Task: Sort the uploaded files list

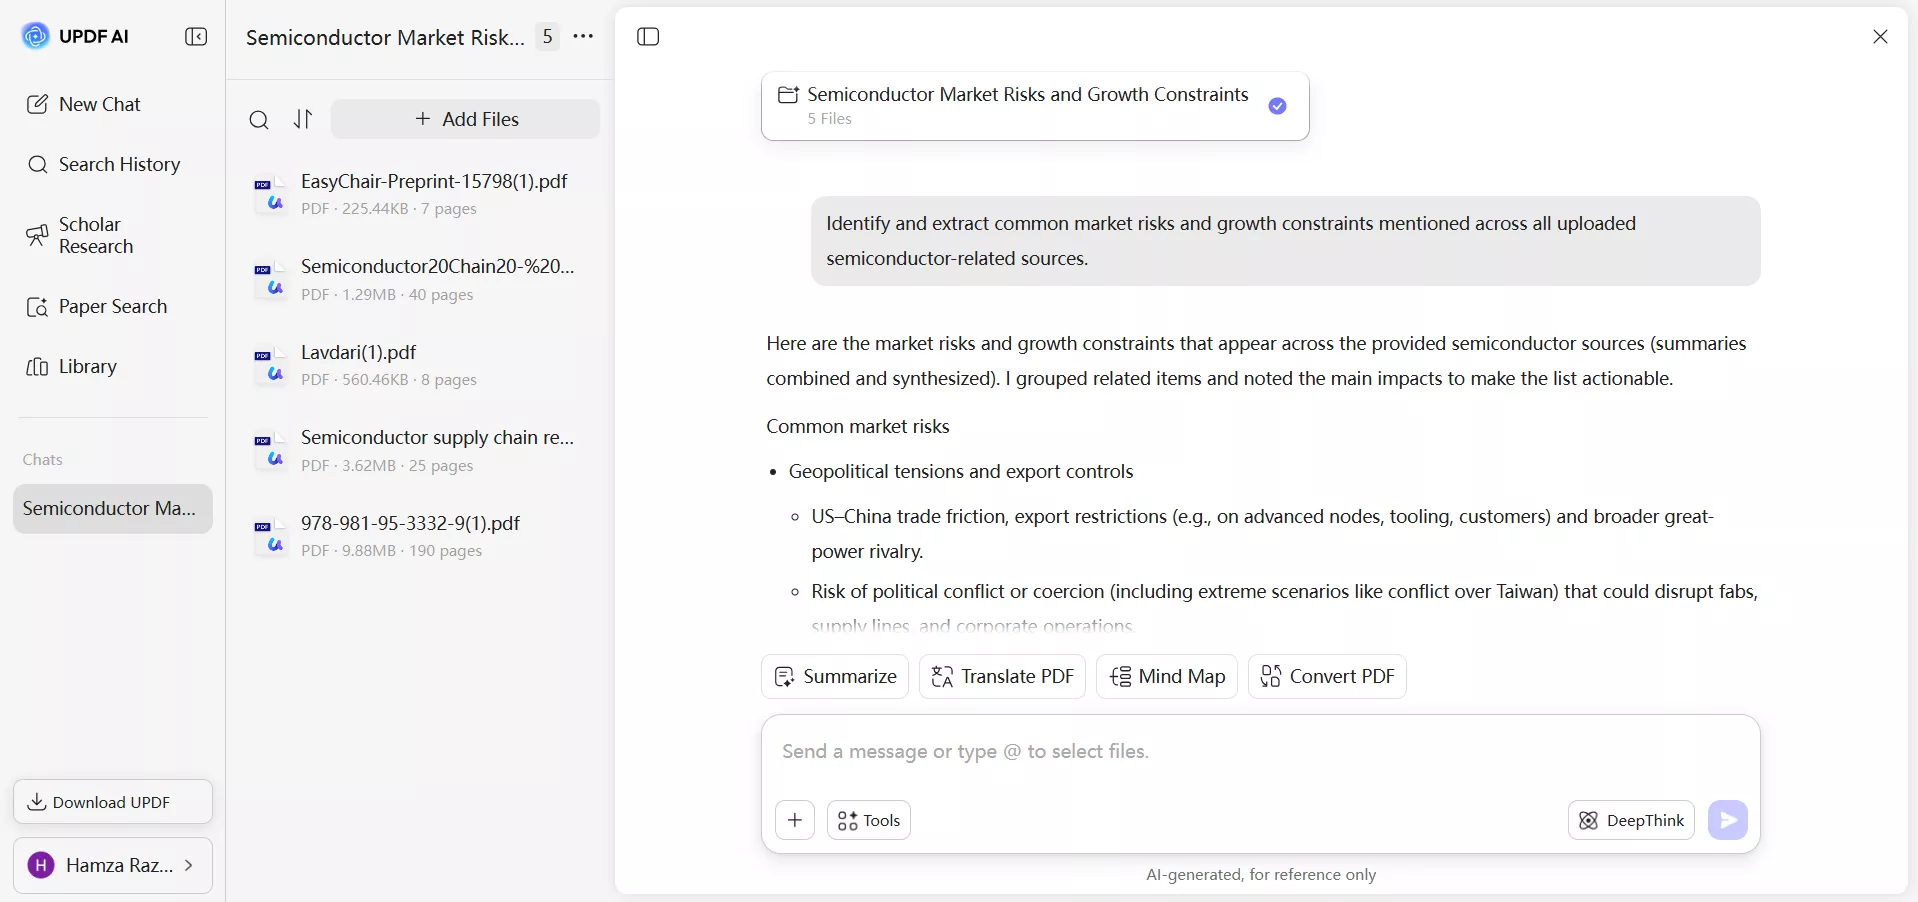Action: [303, 119]
